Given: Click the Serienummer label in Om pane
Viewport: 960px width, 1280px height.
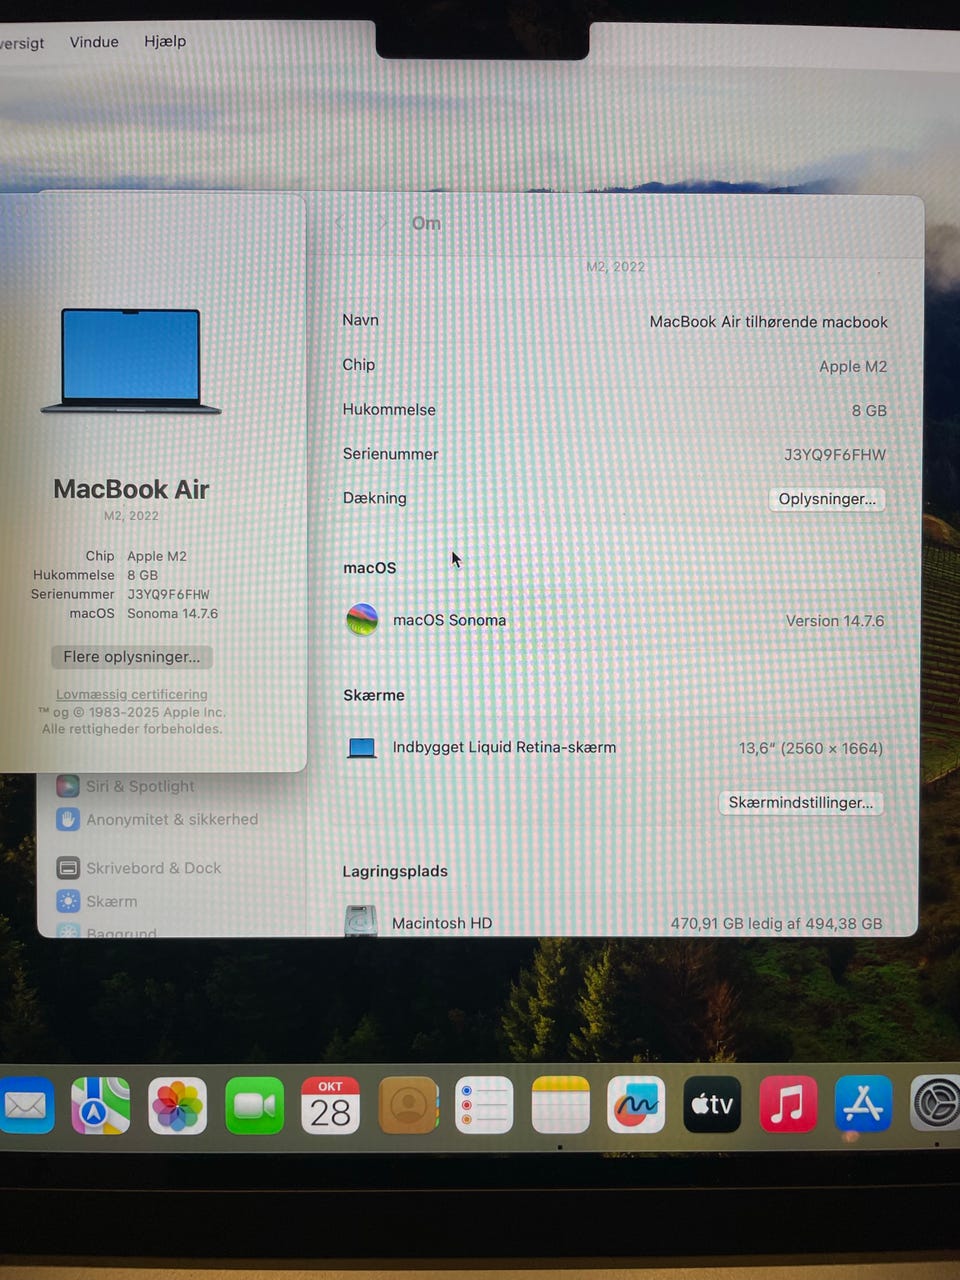Looking at the screenshot, I should click(x=390, y=454).
